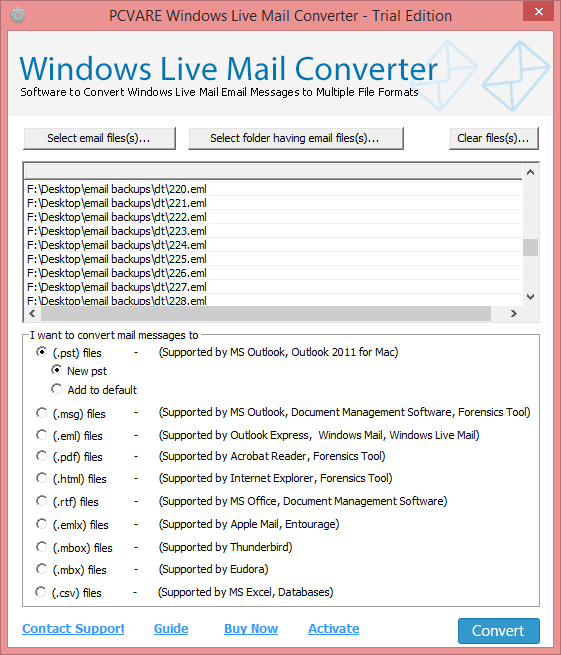
Task: Select the 221.eml file row
Action: tap(273, 203)
